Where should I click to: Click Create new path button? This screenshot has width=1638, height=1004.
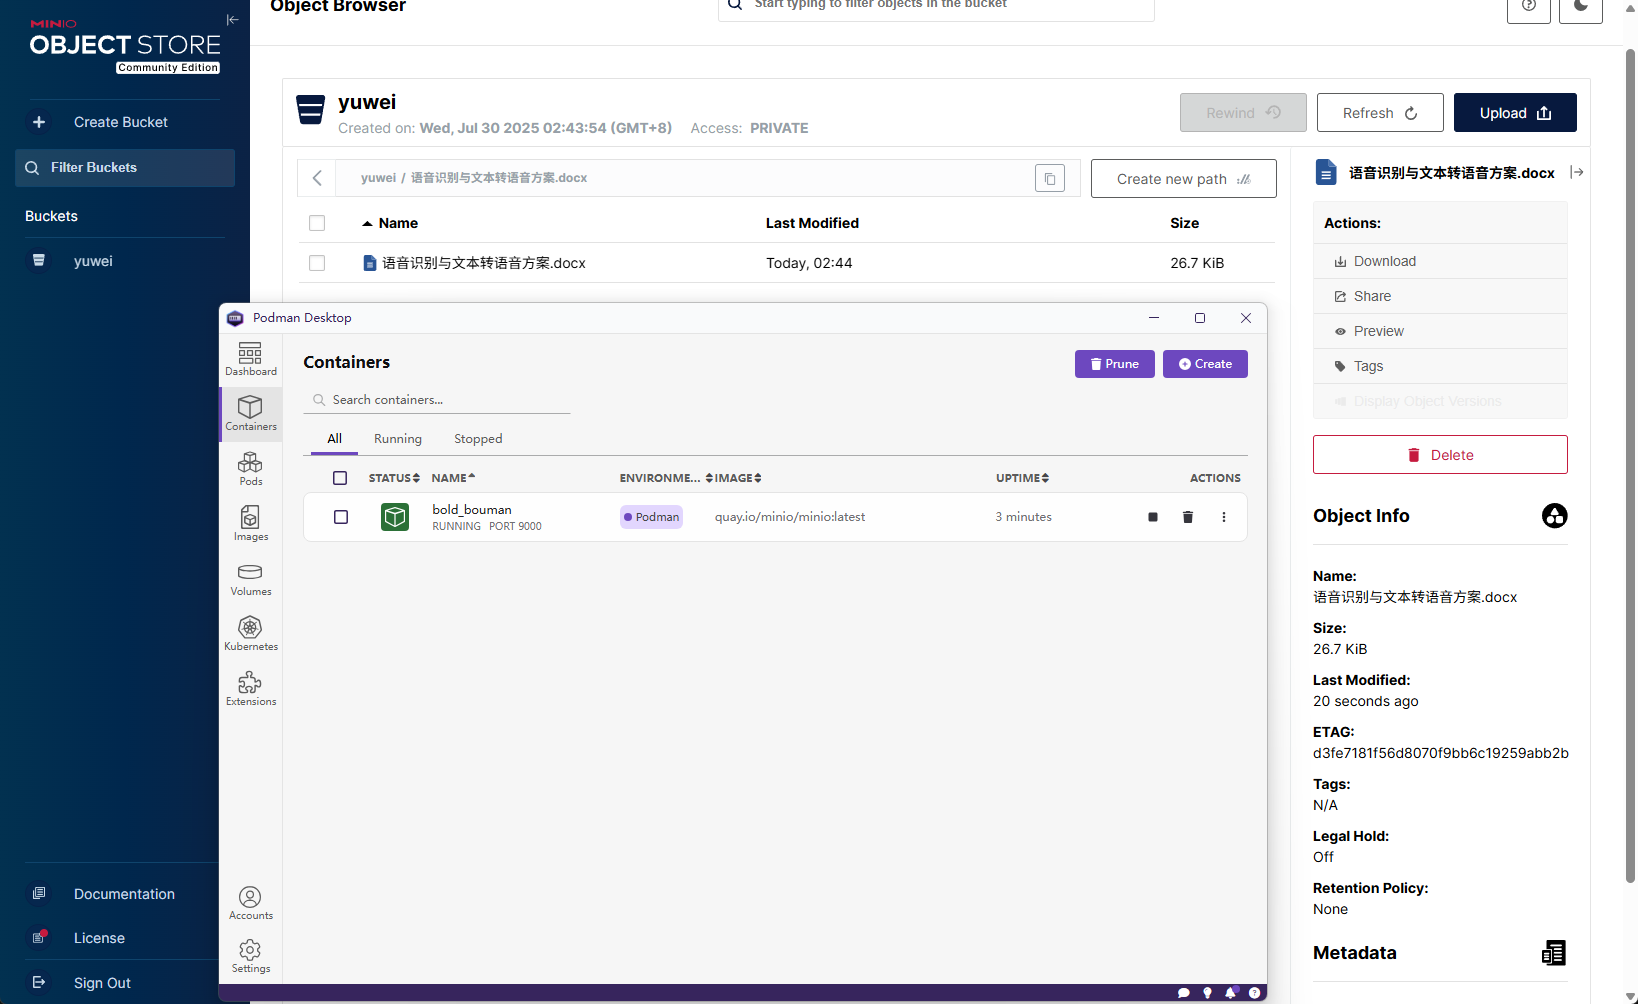pyautogui.click(x=1183, y=179)
